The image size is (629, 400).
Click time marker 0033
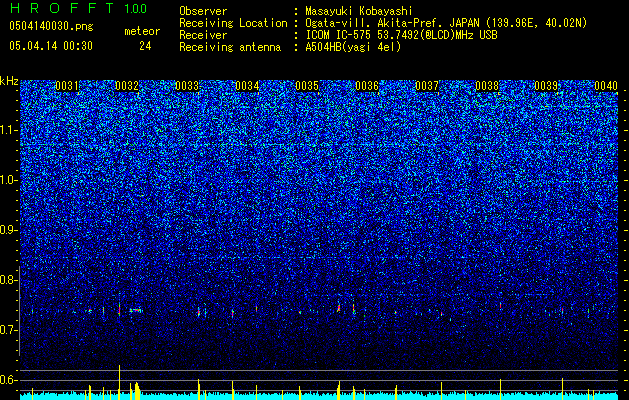pos(187,86)
